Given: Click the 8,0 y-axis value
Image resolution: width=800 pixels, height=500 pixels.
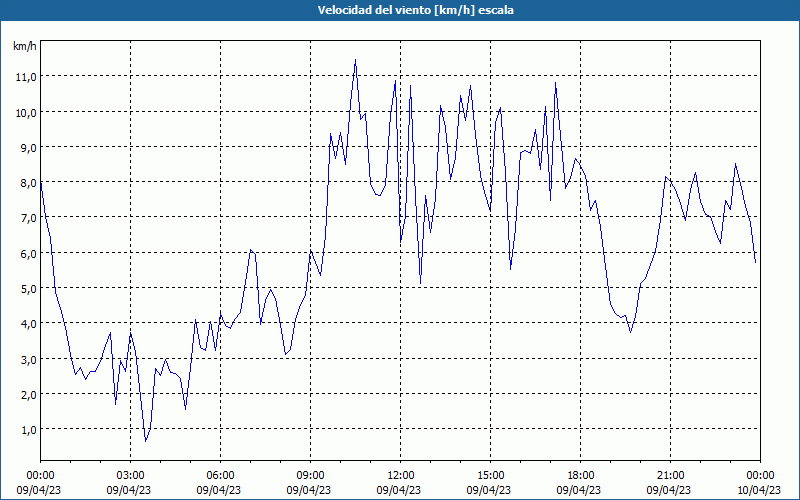Looking at the screenshot, I should tap(28, 183).
